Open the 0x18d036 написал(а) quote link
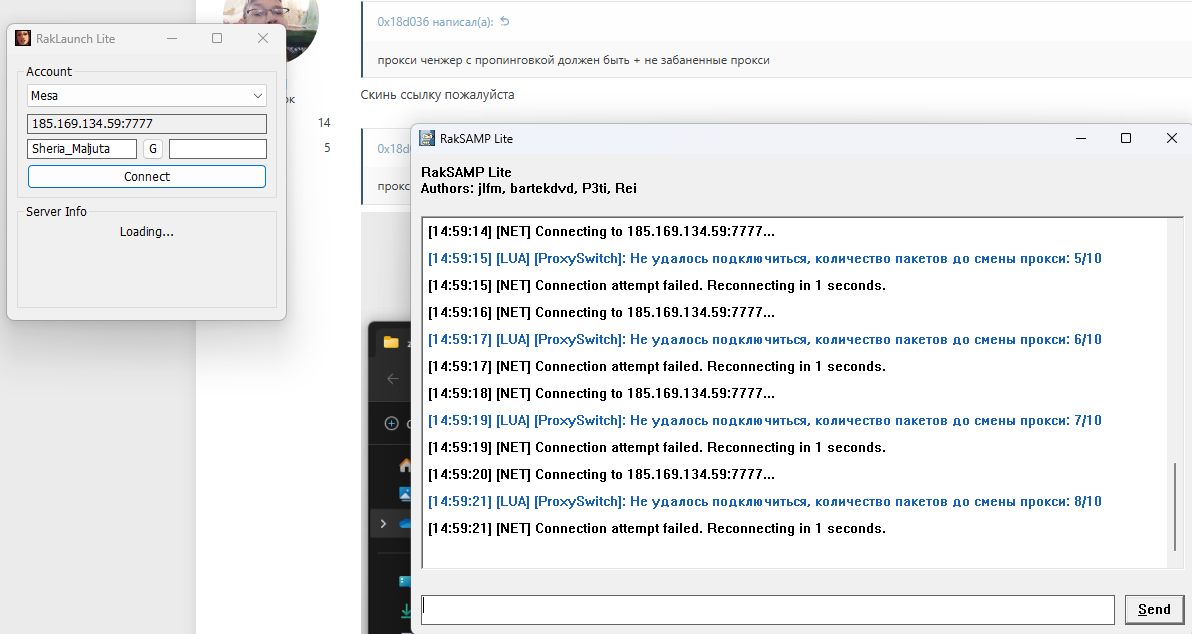The image size is (1192, 634). [435, 22]
